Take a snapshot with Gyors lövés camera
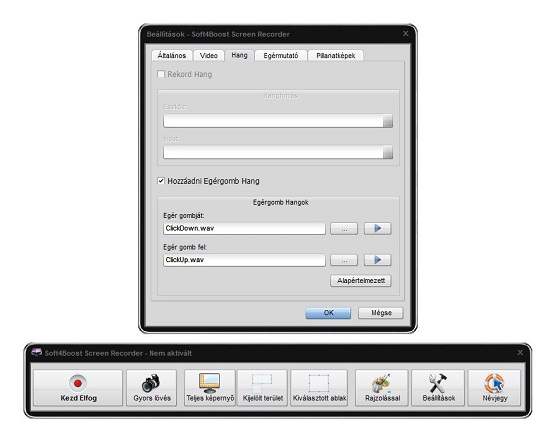This screenshot has height=427, width=550. click(152, 388)
